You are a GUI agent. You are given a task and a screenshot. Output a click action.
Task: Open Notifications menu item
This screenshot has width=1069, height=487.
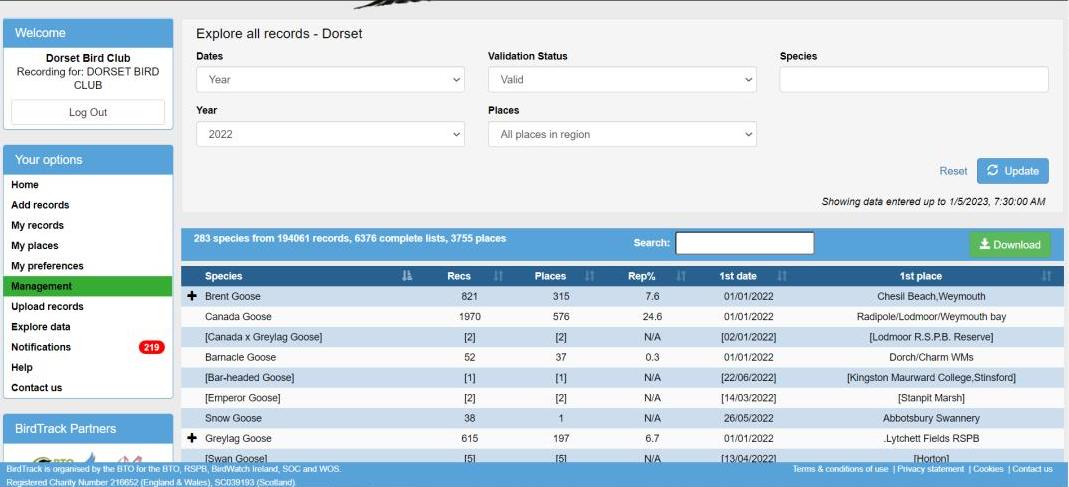(41, 347)
